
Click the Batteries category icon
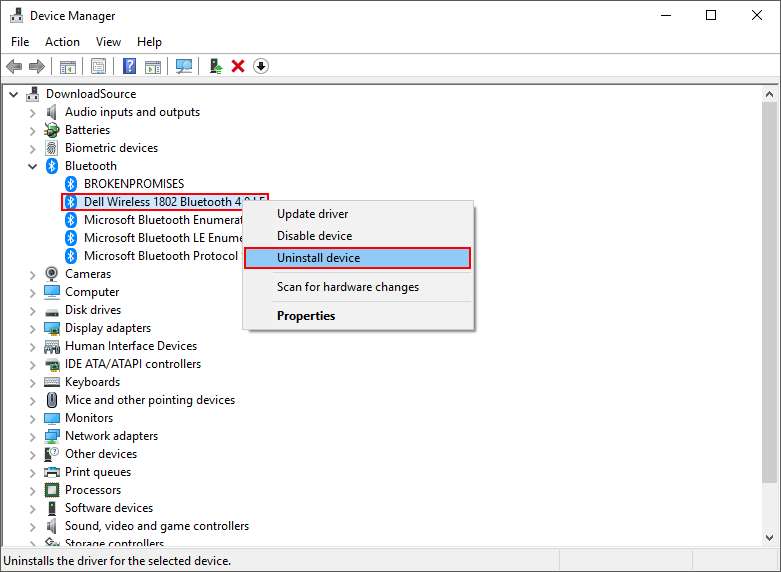(x=52, y=130)
